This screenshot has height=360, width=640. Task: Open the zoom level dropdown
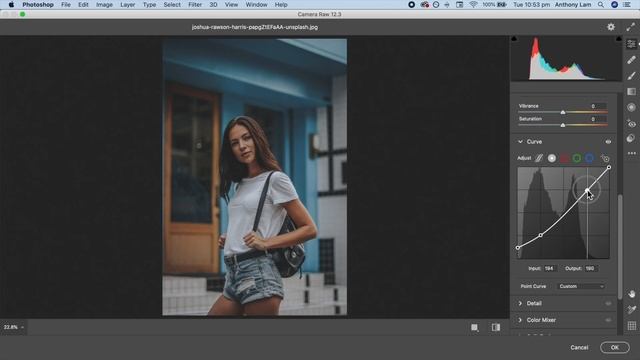(x=13, y=327)
